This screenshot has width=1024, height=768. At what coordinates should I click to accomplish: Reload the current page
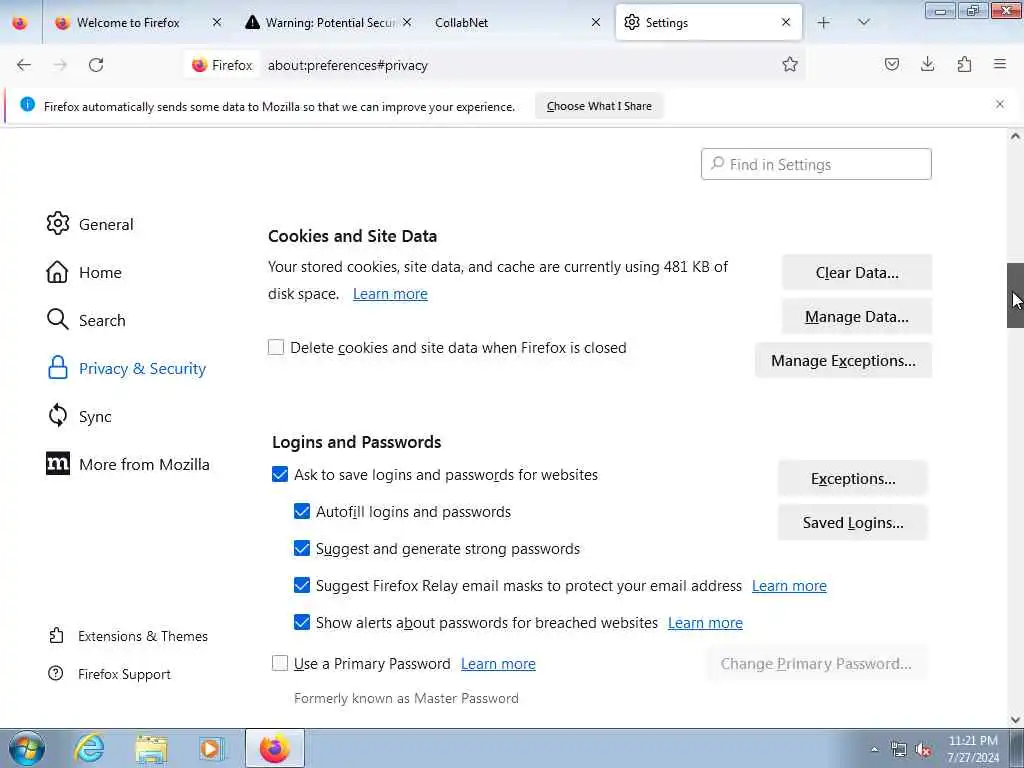[x=96, y=65]
